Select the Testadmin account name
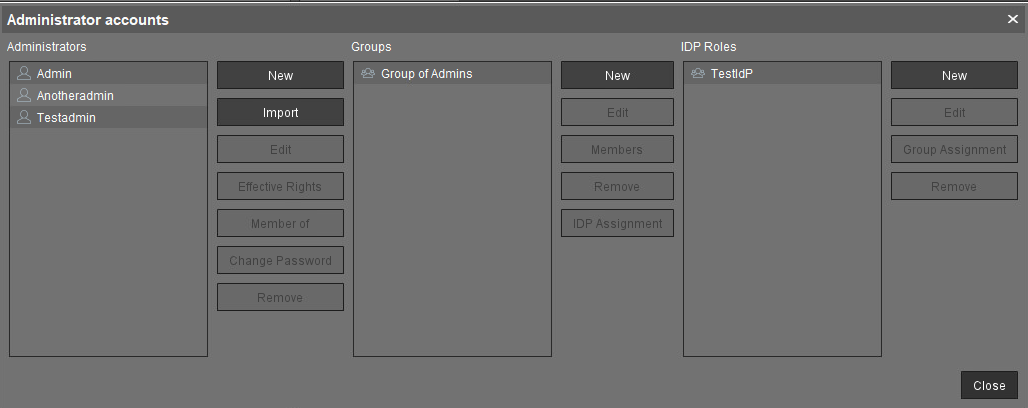The height and width of the screenshot is (408, 1028). [67, 118]
